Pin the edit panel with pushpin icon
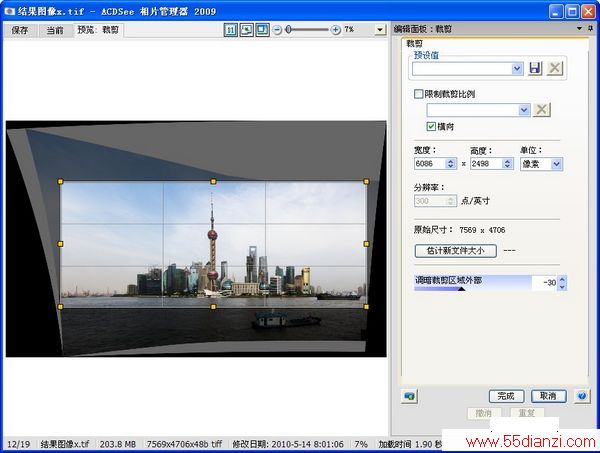Image resolution: width=600 pixels, height=453 pixels. (591, 28)
